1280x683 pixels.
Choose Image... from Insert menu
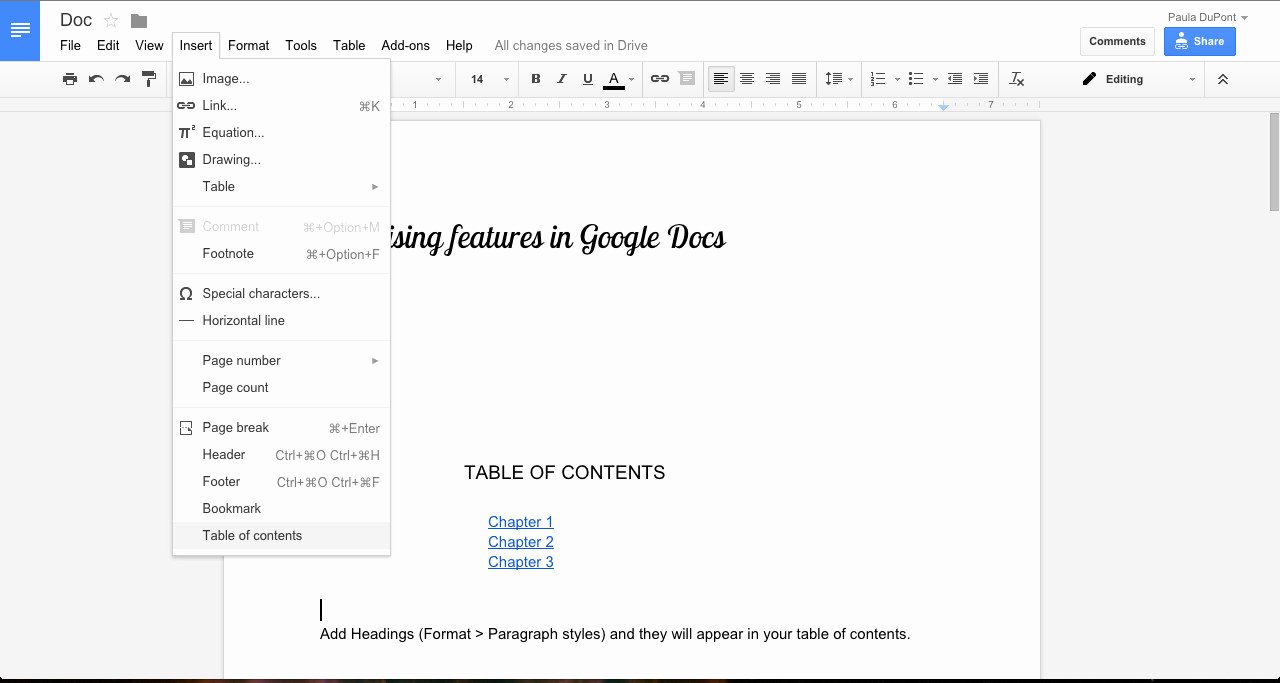coord(281,78)
